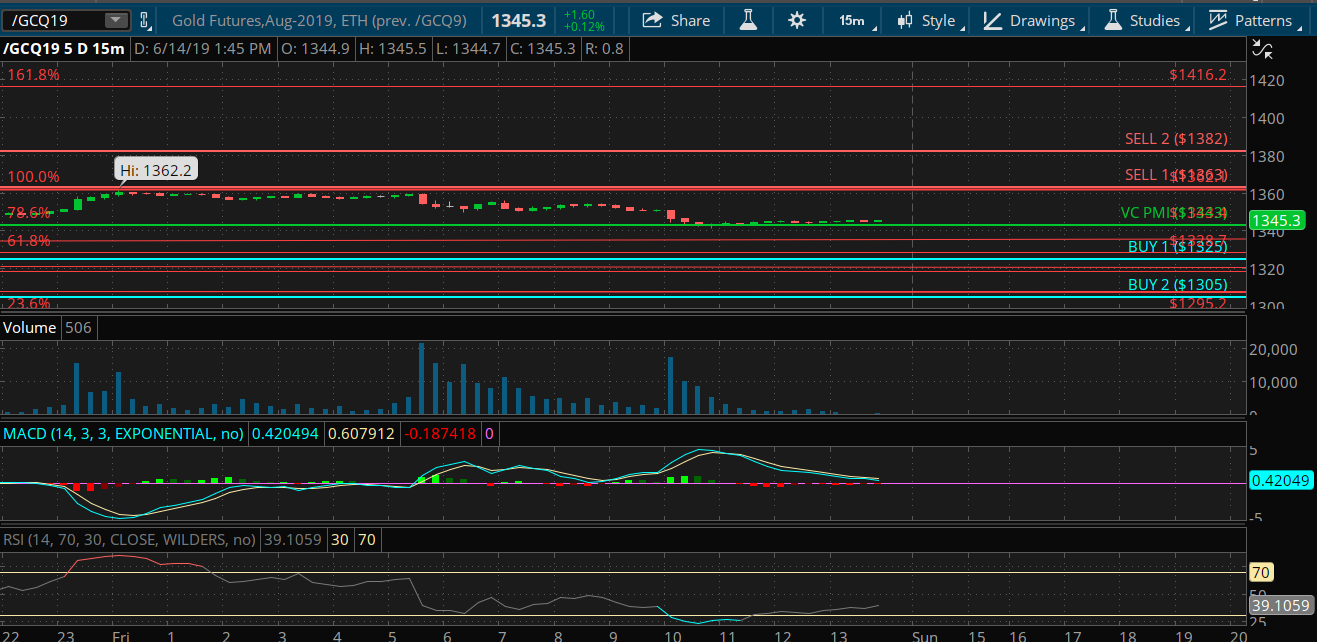Open the Patterns menu
The image size is (1317, 642).
coord(1263,20)
